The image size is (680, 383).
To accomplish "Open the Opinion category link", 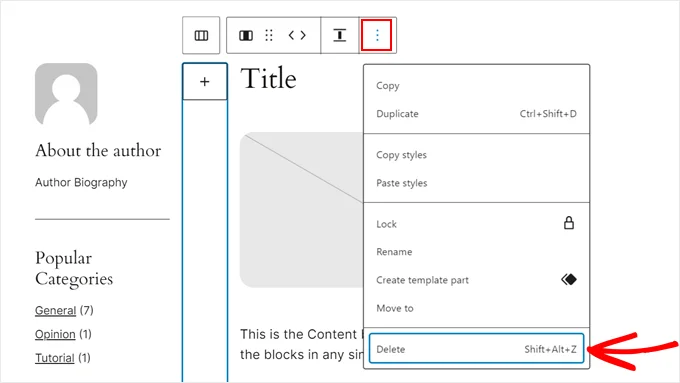I will click(x=55, y=334).
